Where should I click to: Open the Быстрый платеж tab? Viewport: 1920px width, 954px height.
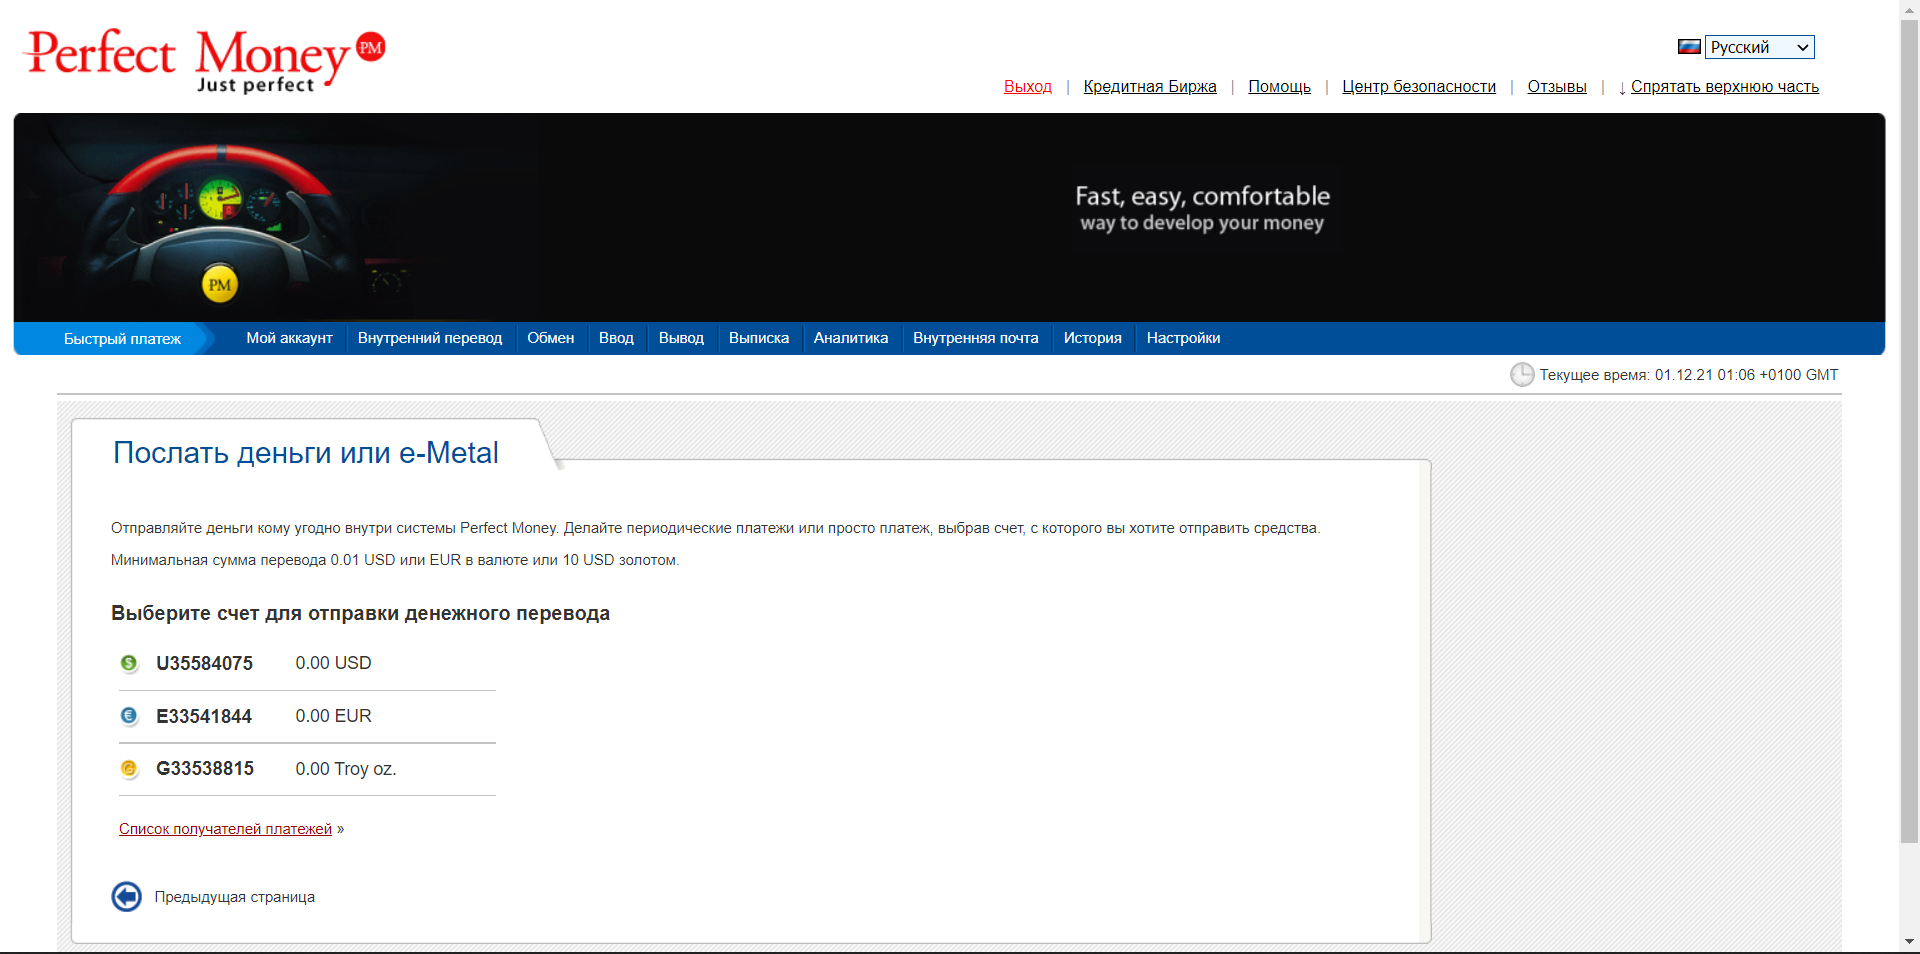tap(122, 339)
